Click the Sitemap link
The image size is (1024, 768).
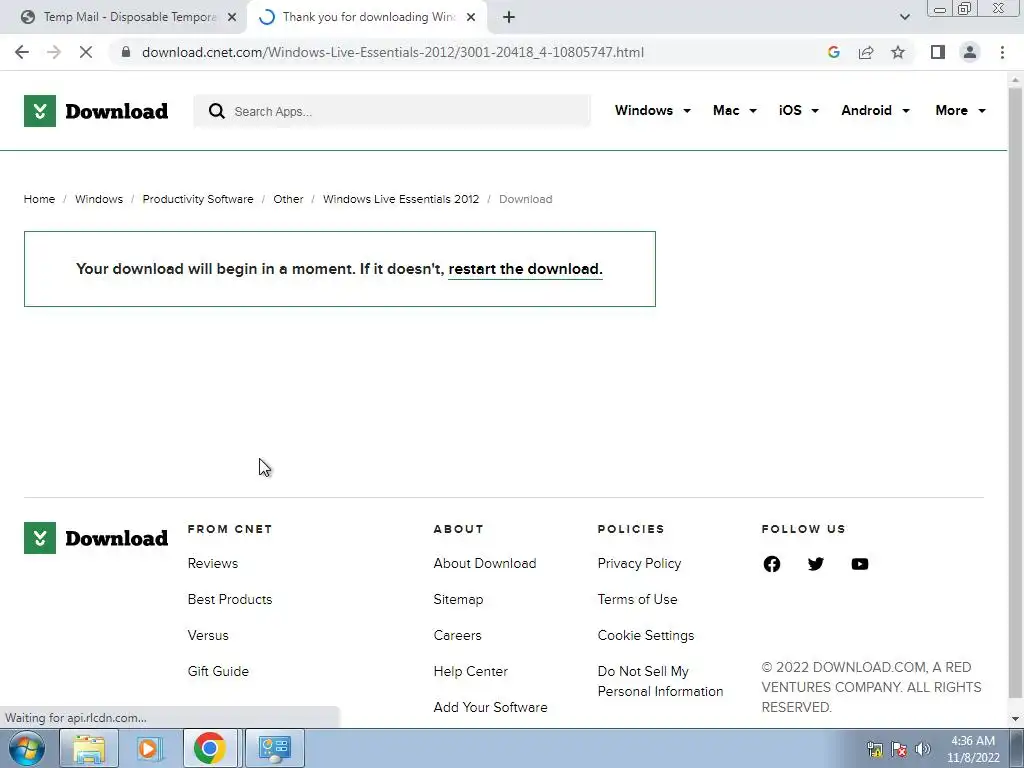[458, 599]
